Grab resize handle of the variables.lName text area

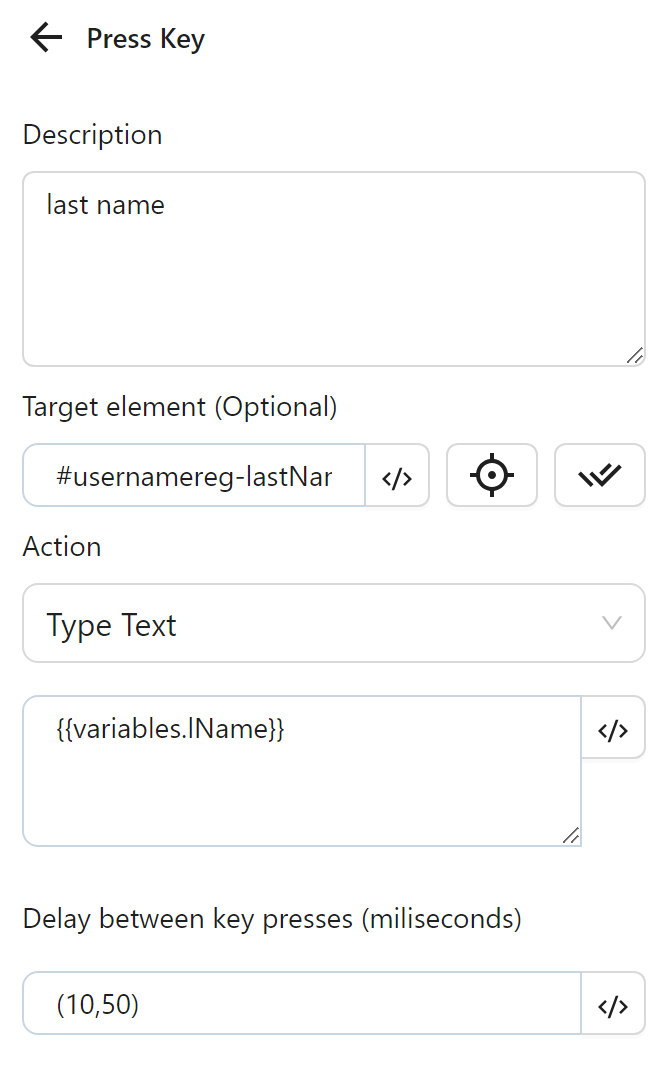coord(570,835)
